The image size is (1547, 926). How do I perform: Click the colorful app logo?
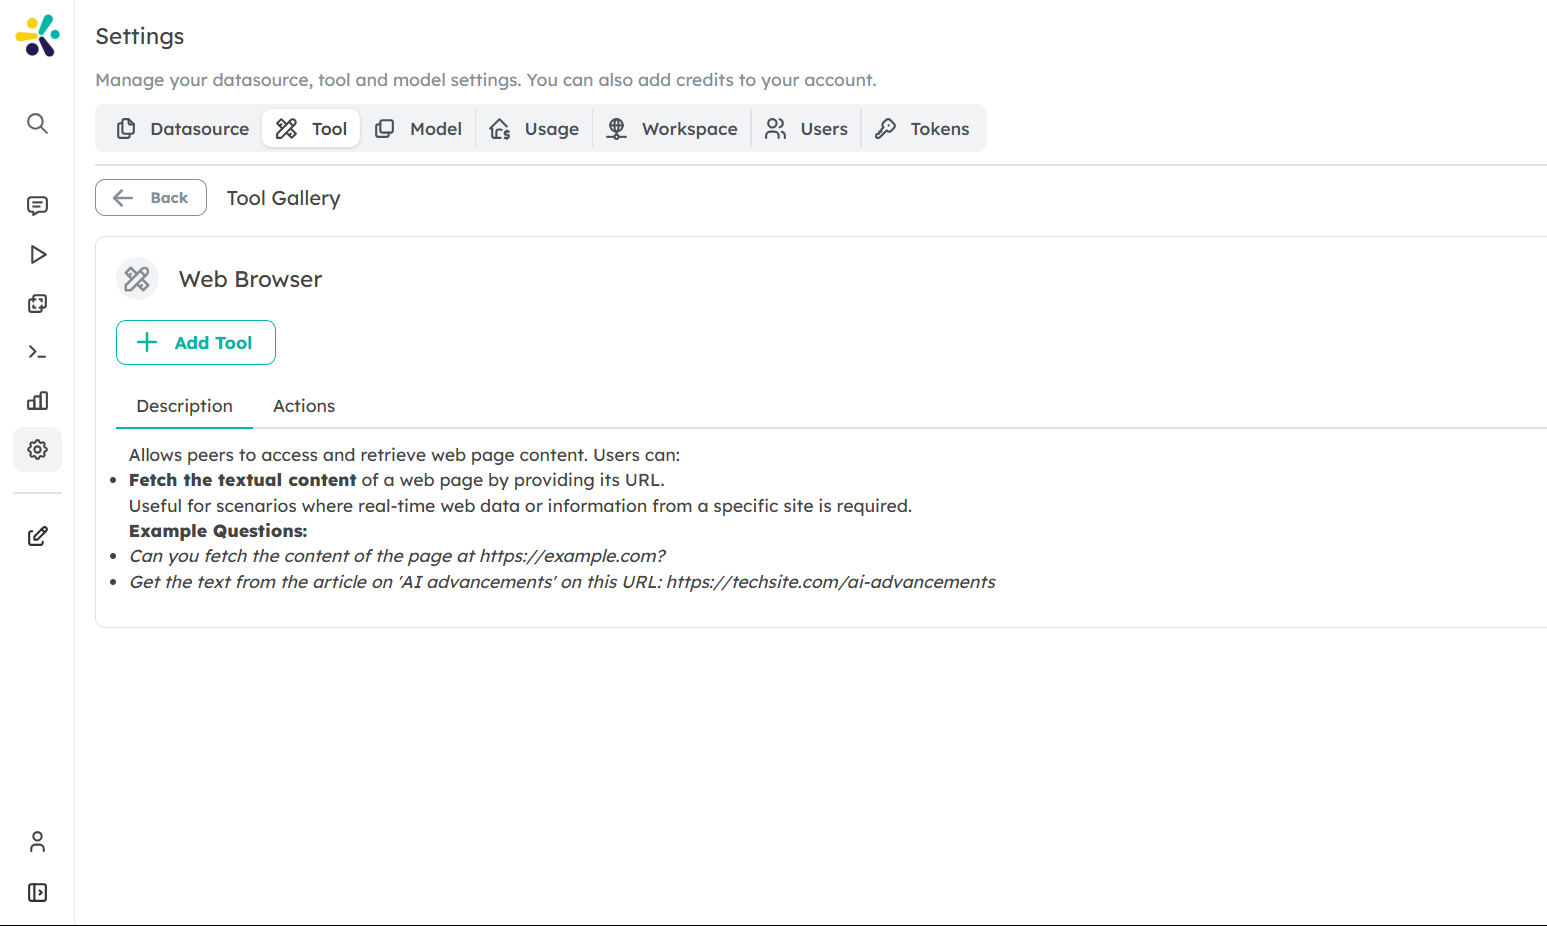tap(37, 36)
